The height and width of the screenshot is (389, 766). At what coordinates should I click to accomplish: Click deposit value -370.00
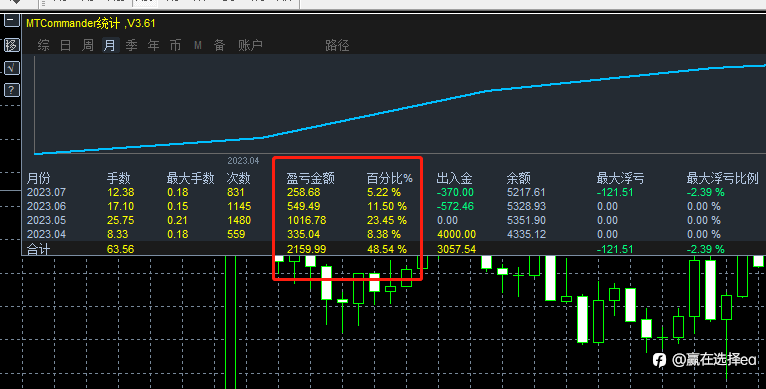[x=455, y=193]
